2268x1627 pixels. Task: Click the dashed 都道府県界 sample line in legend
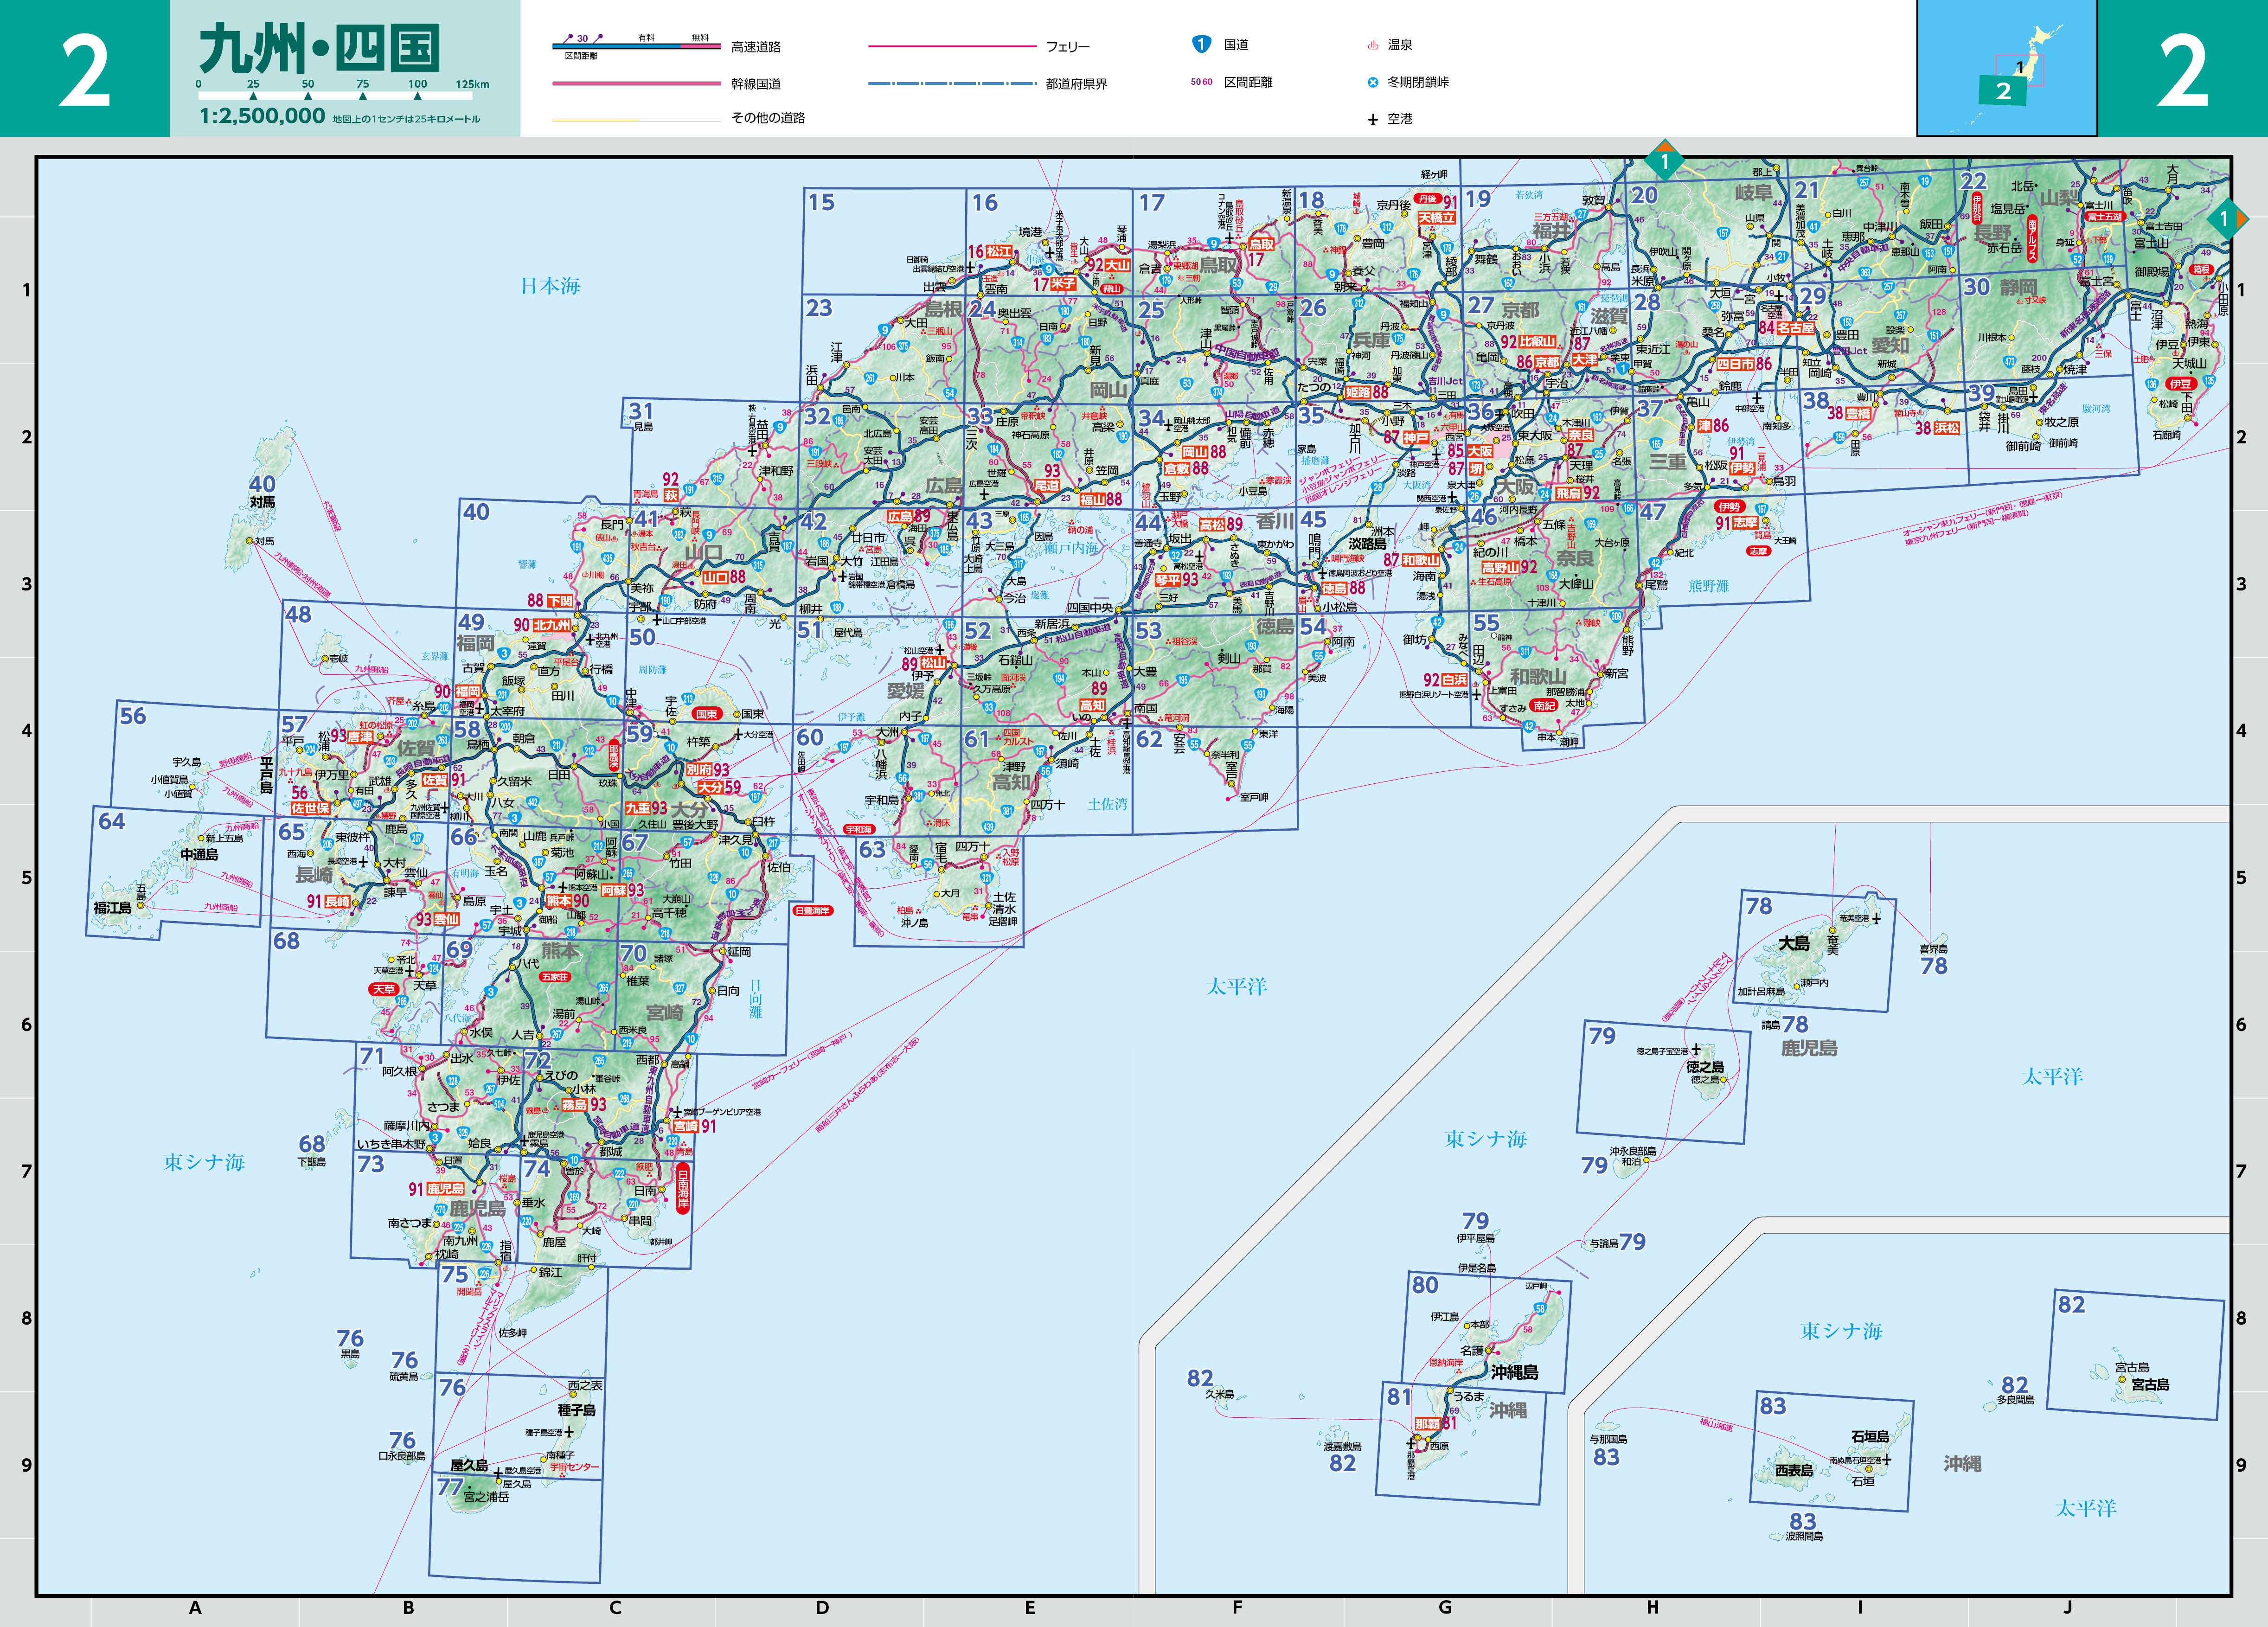pyautogui.click(x=952, y=83)
